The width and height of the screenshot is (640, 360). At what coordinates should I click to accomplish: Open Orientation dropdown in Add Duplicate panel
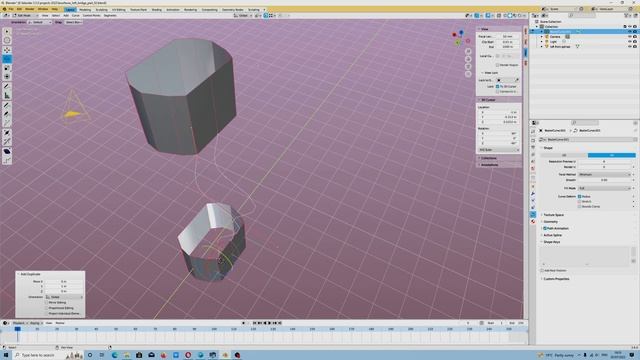64,297
